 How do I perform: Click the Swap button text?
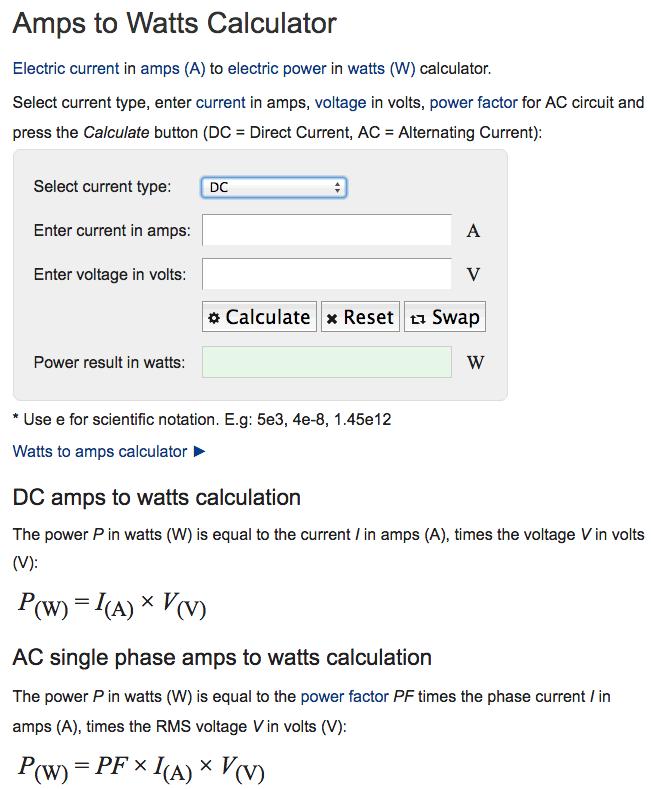[x=456, y=318]
